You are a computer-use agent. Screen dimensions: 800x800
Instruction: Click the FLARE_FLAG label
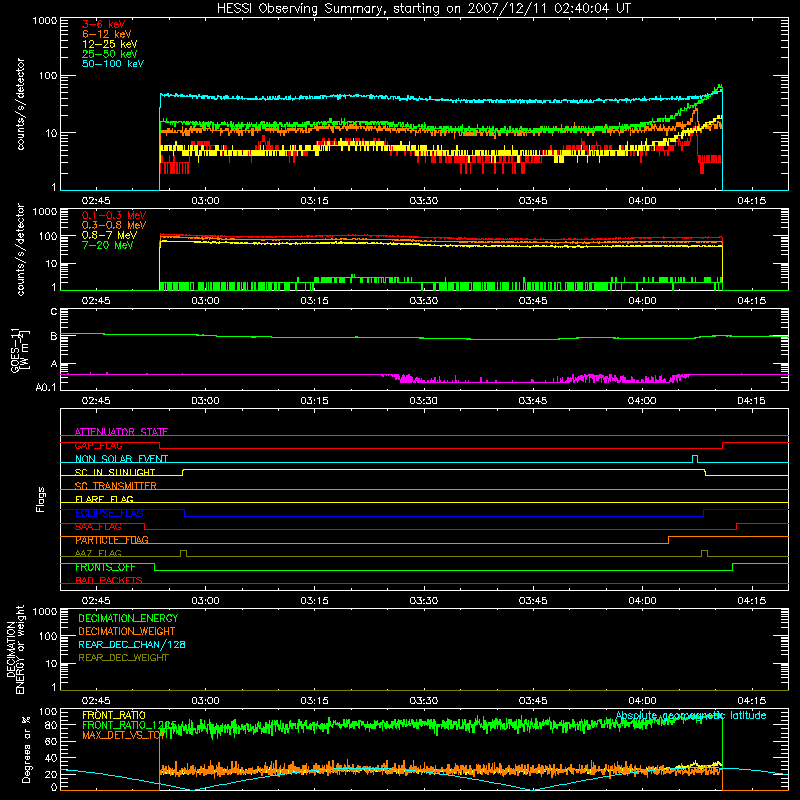tap(104, 499)
